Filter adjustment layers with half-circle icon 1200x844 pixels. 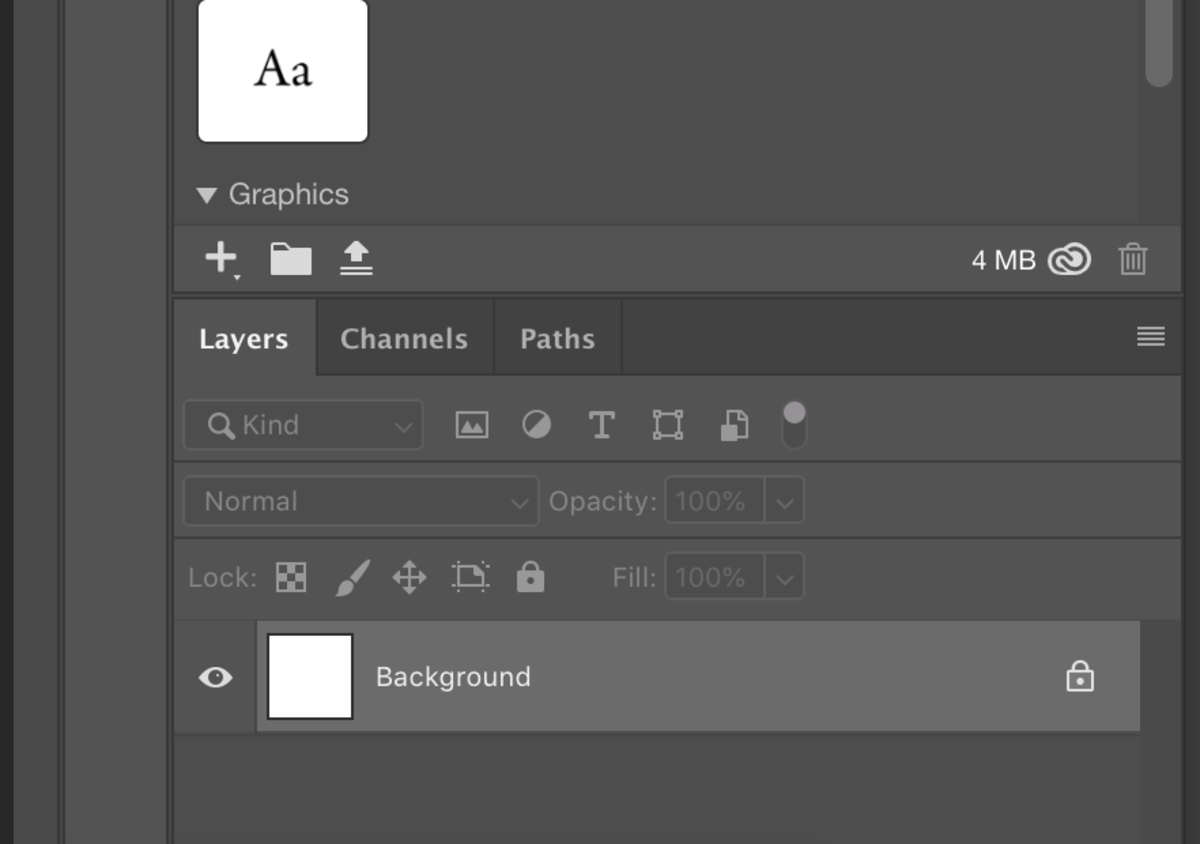[x=536, y=424]
